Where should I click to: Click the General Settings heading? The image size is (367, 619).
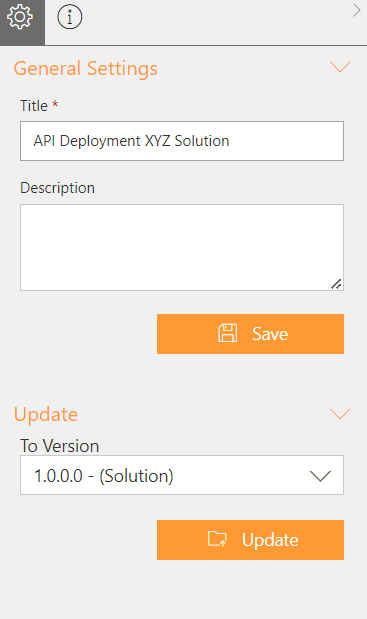click(x=86, y=69)
